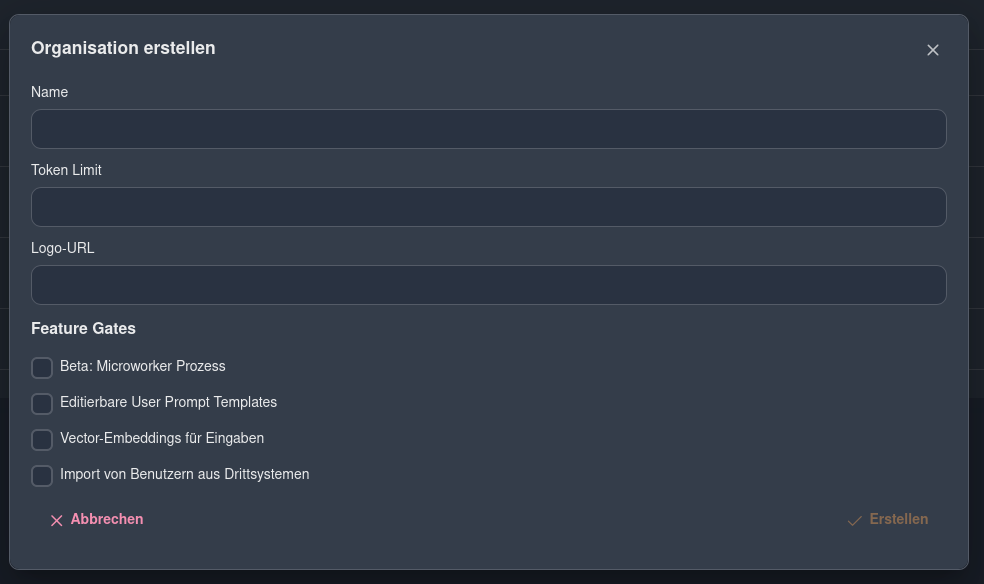The image size is (984, 584).
Task: Click the 'Name' field label
Action: (x=50, y=92)
